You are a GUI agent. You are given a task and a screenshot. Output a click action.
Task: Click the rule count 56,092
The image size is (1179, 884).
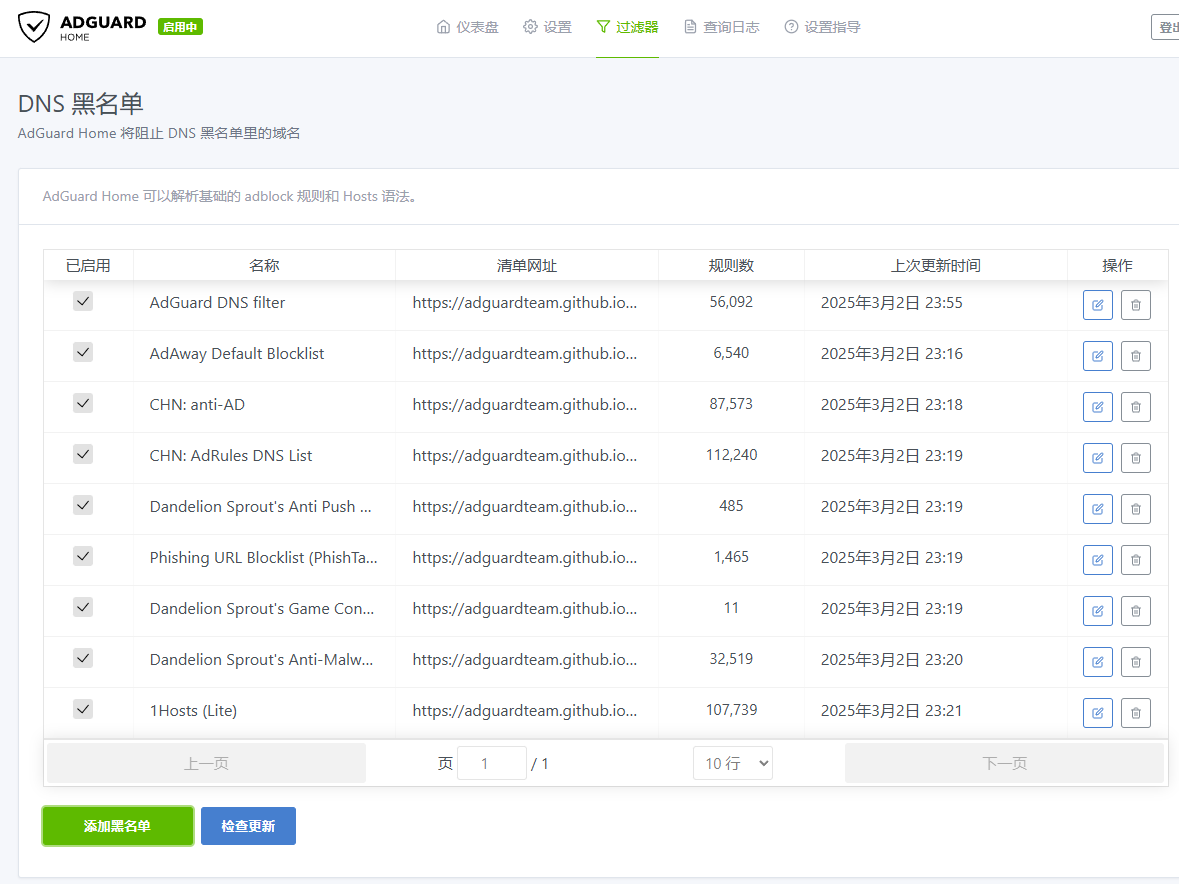pyautogui.click(x=731, y=301)
